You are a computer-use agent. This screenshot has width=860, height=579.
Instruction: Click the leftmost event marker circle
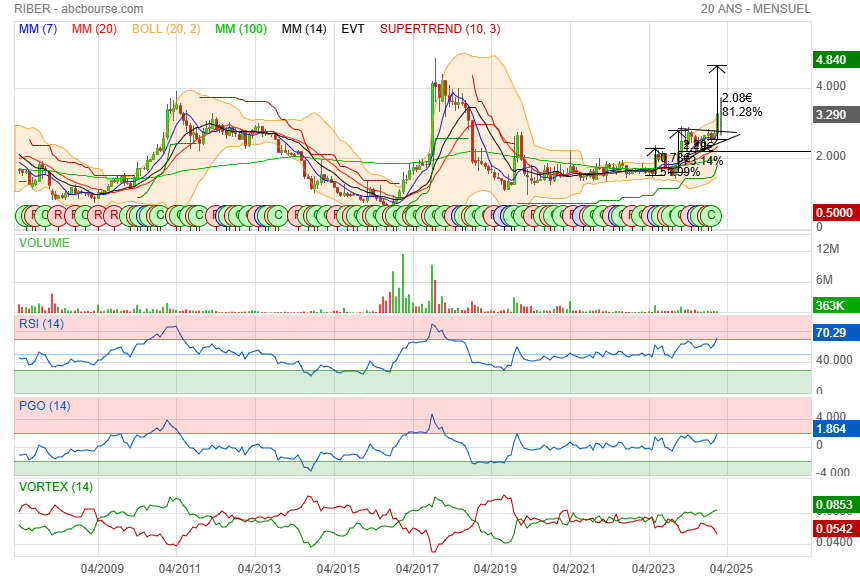[x=23, y=215]
